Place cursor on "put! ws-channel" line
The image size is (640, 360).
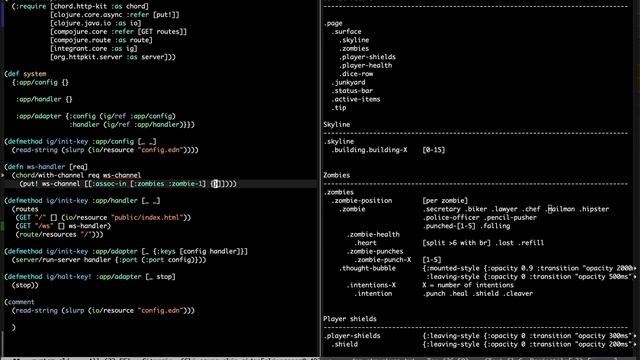click(128, 184)
